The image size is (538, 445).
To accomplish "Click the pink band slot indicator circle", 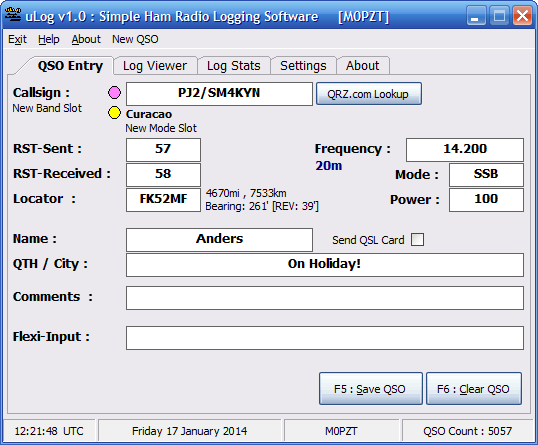I will [114, 92].
